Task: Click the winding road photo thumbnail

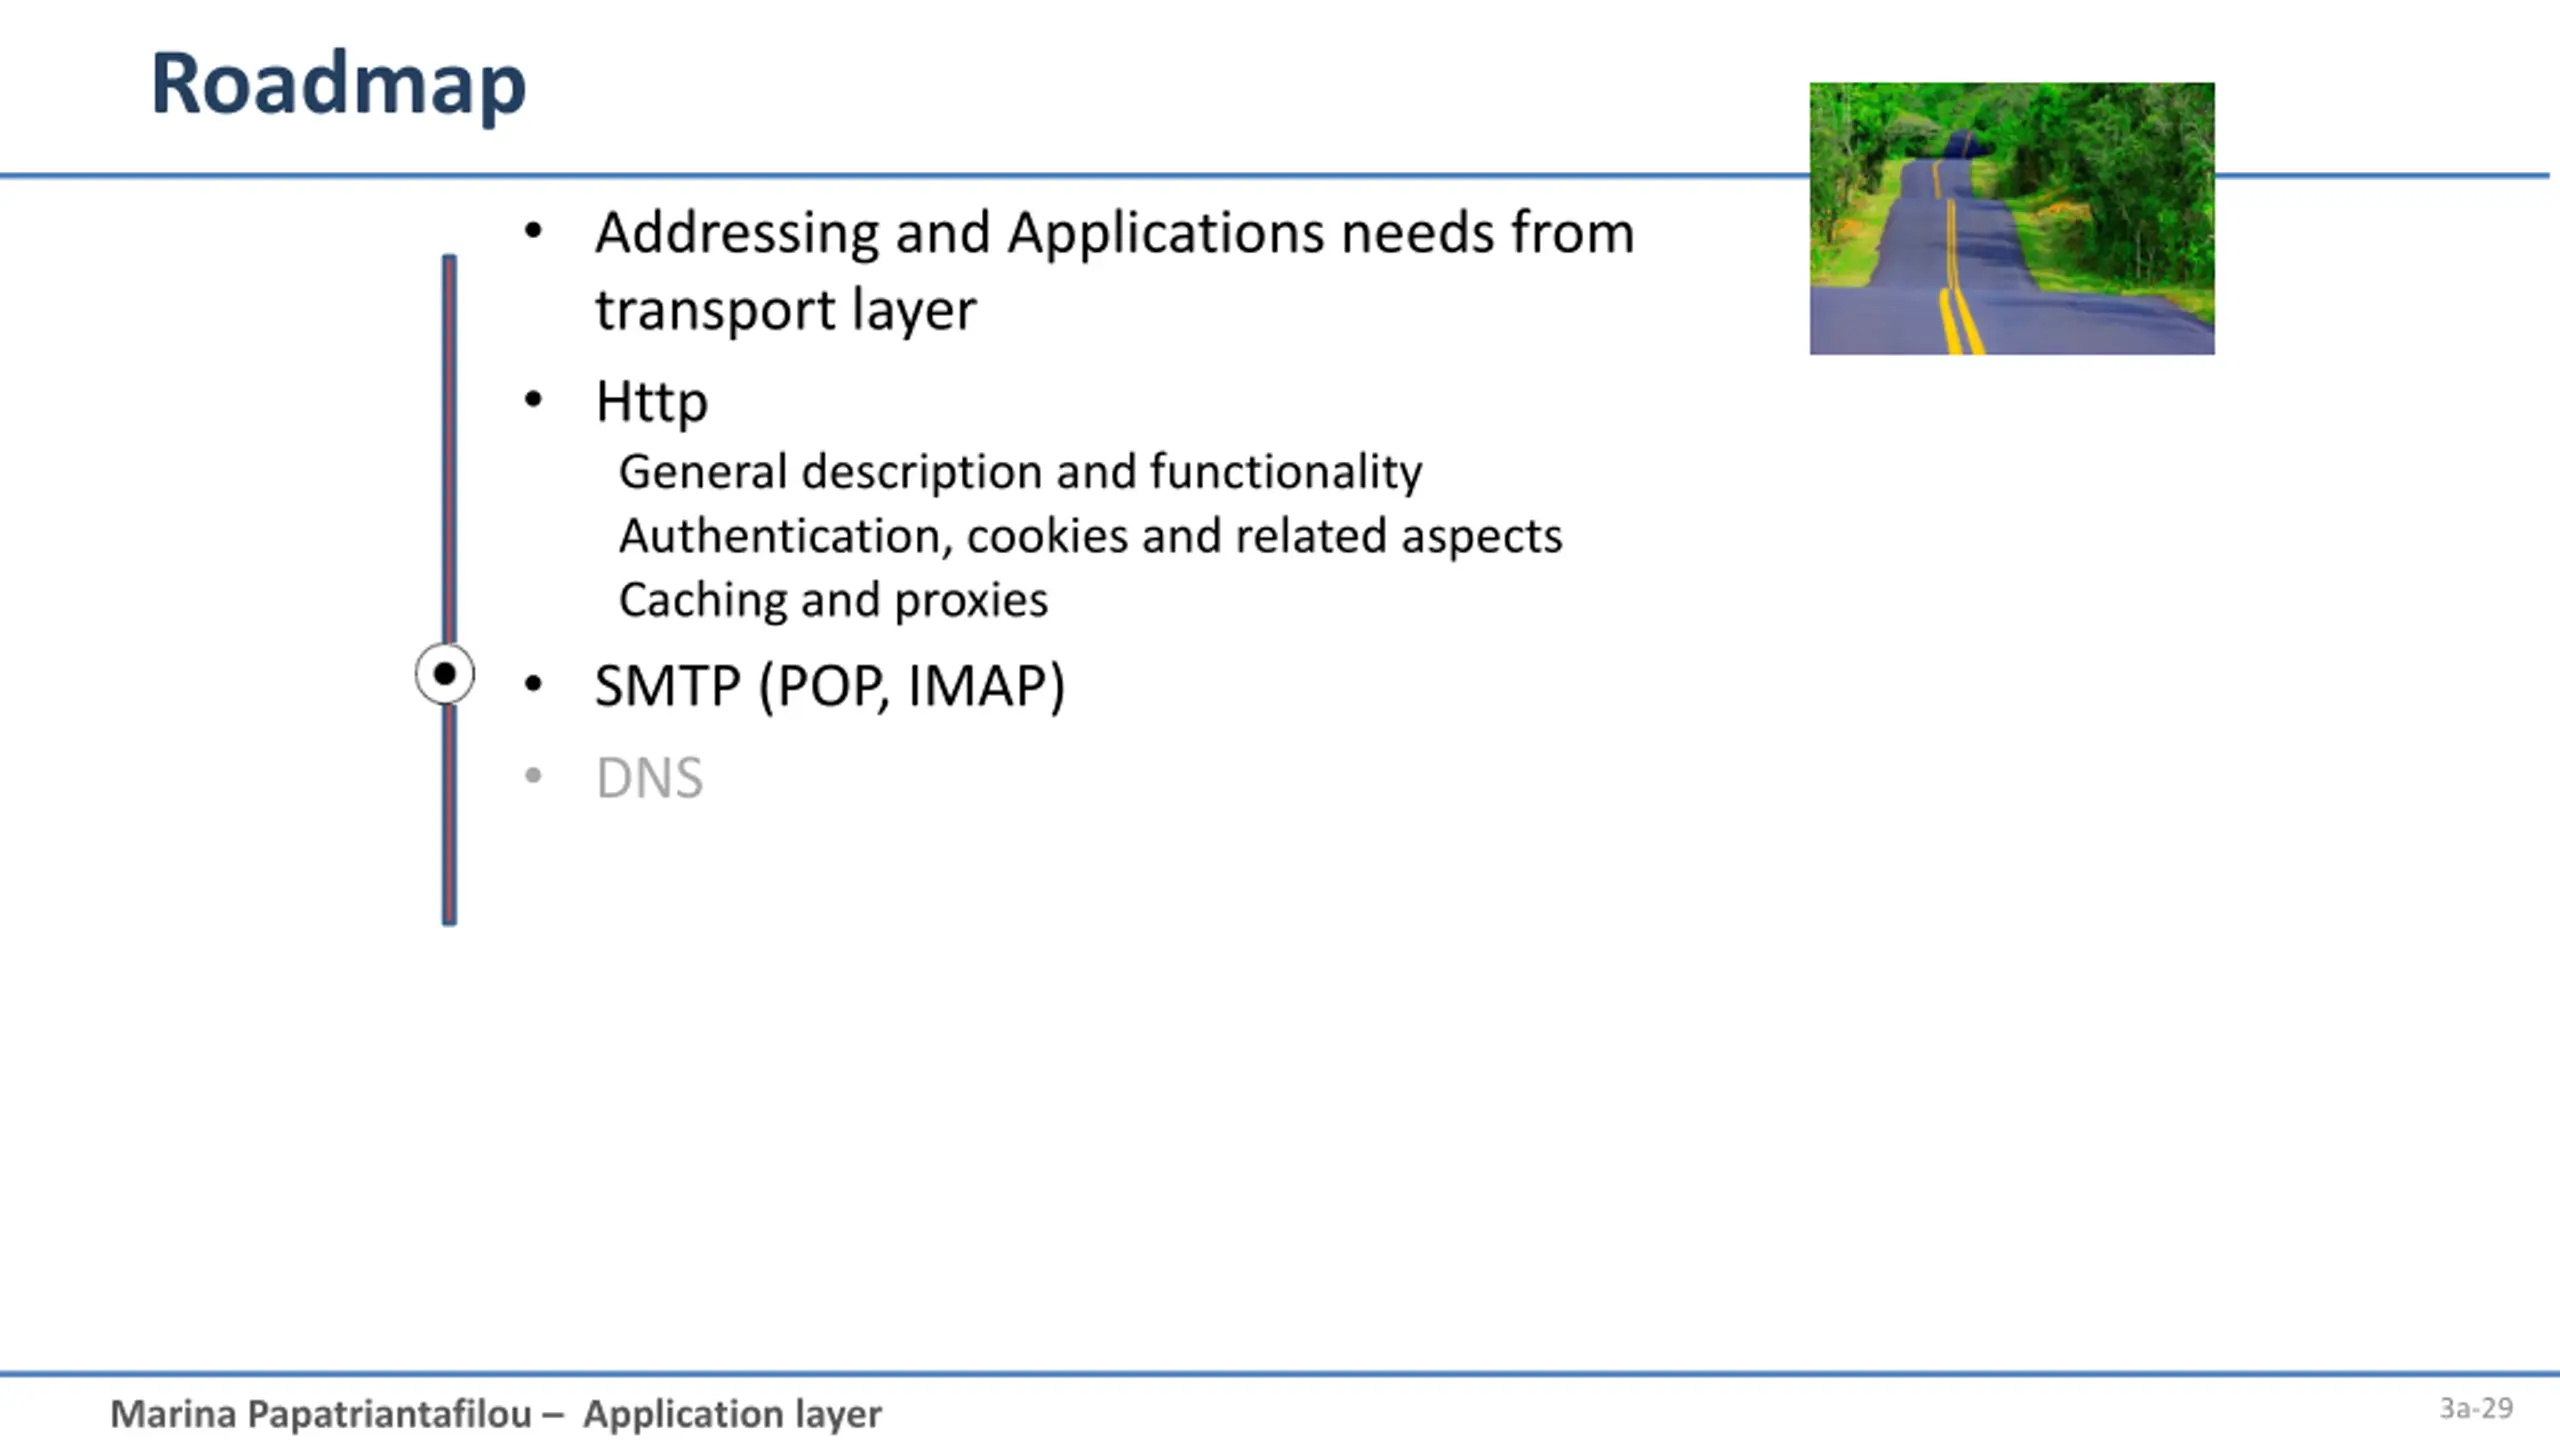Action: coord(2012,218)
